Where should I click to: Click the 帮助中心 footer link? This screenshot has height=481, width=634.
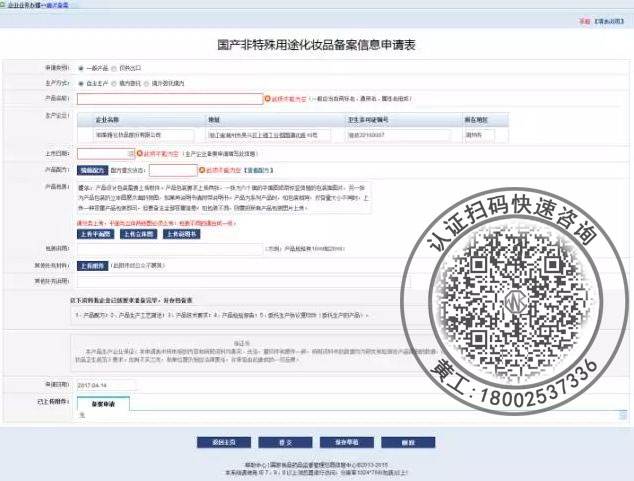point(255,465)
